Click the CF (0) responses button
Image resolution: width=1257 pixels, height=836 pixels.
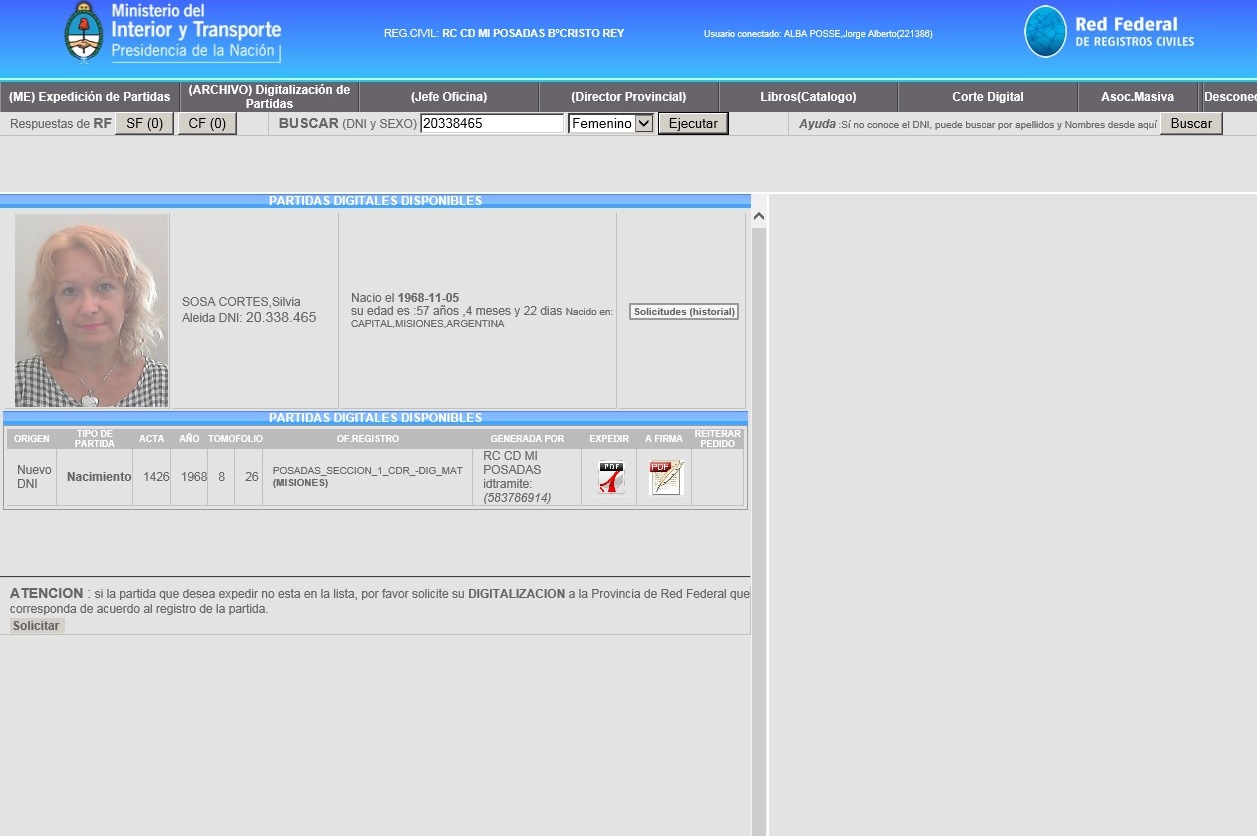207,124
